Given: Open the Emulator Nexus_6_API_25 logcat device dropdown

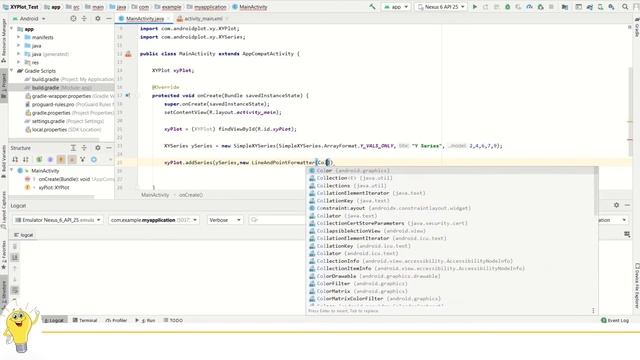Looking at the screenshot, I should pos(58,220).
